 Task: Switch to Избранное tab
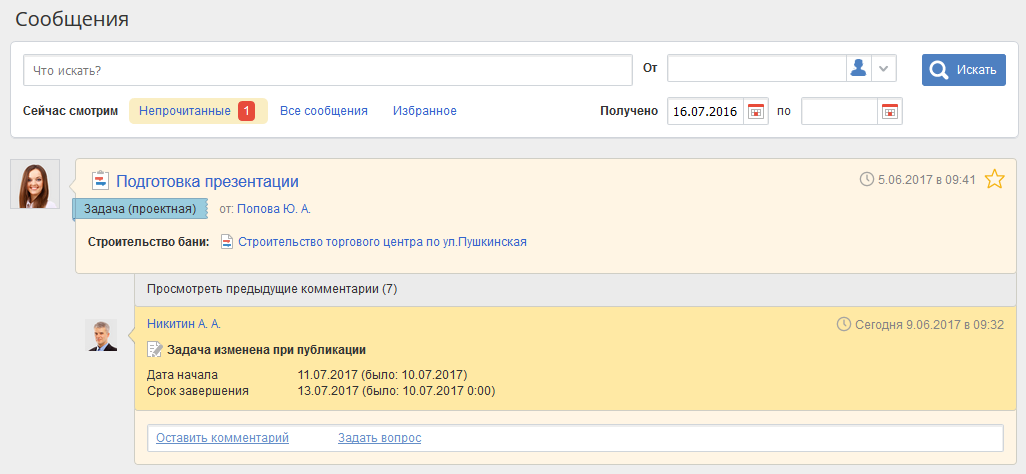tap(424, 111)
